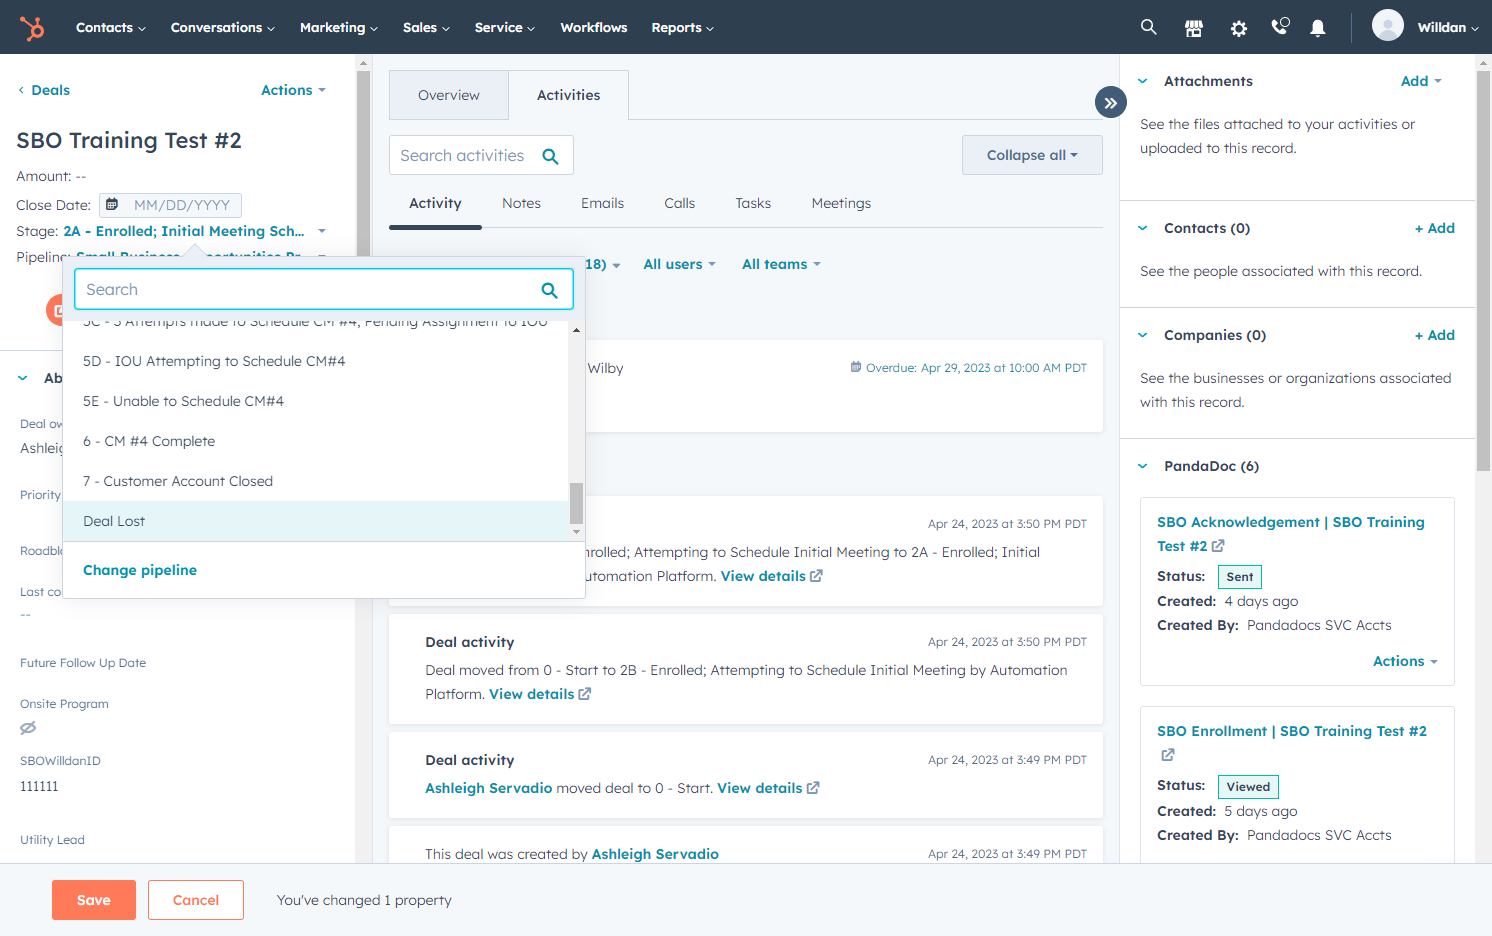Image resolution: width=1492 pixels, height=936 pixels.
Task: Click the overdue task calendar icon
Action: (x=856, y=367)
